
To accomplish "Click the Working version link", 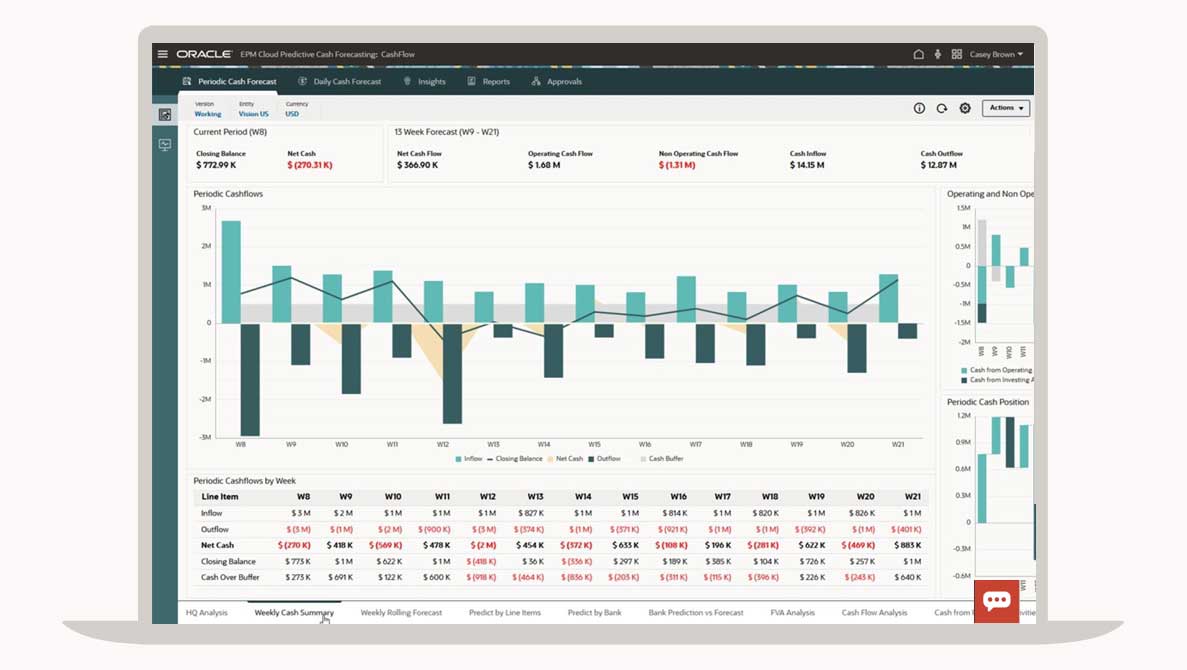I will [x=207, y=114].
